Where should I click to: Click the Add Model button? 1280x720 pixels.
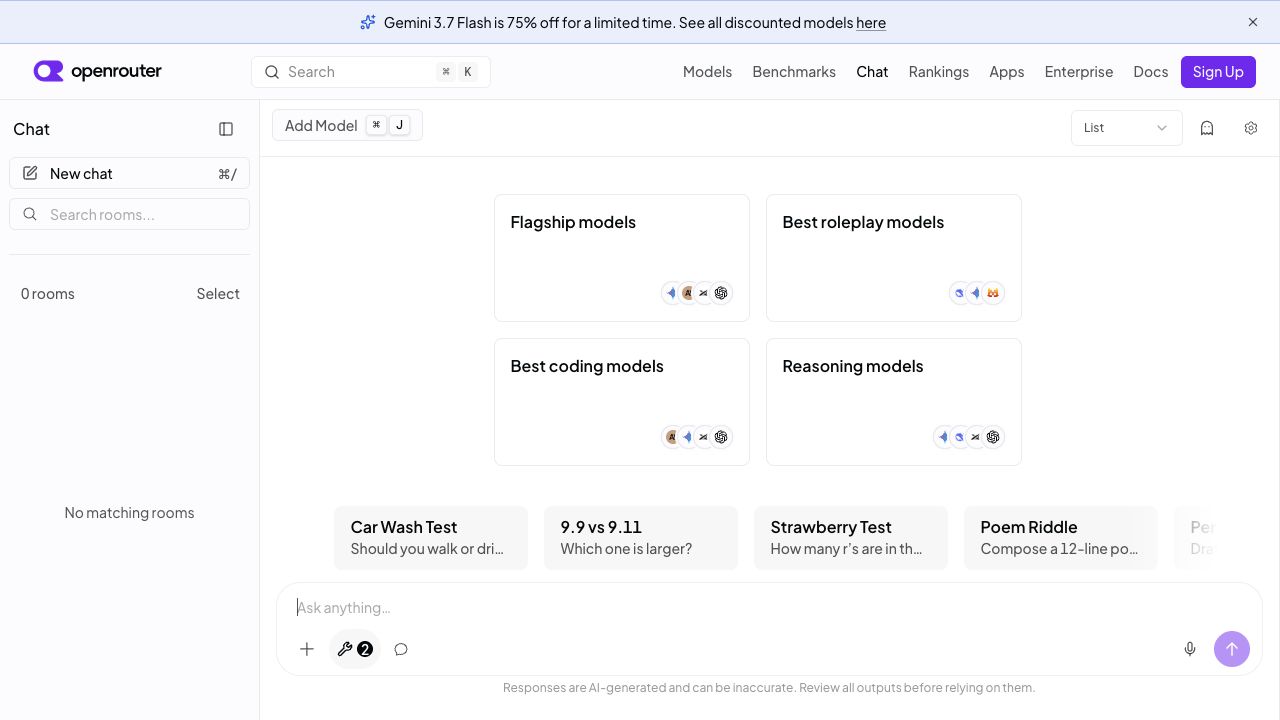pyautogui.click(x=347, y=125)
